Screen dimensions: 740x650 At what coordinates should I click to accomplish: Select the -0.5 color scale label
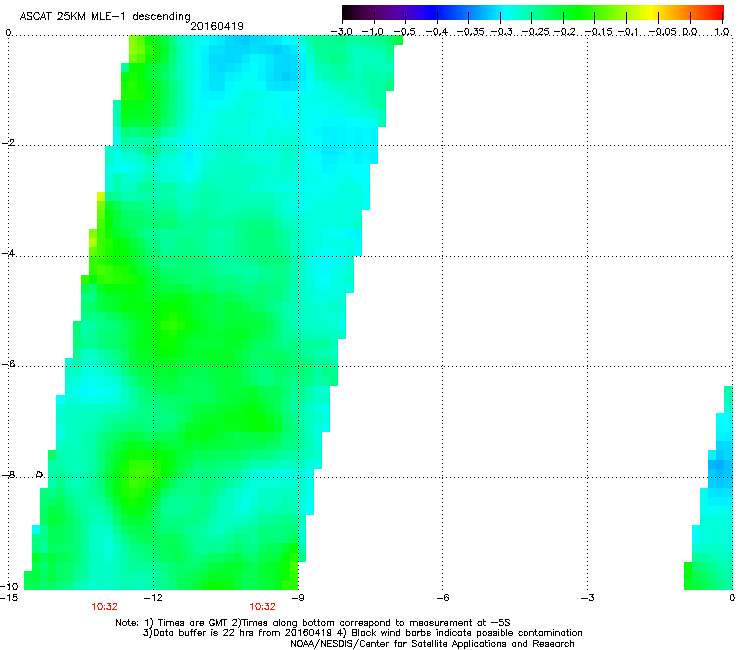pos(405,32)
